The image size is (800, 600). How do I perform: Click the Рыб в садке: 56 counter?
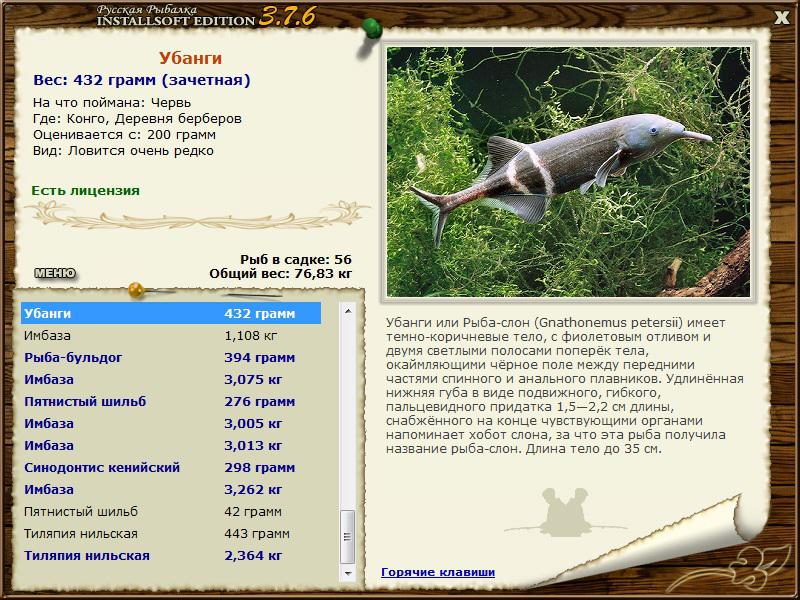[x=296, y=259]
